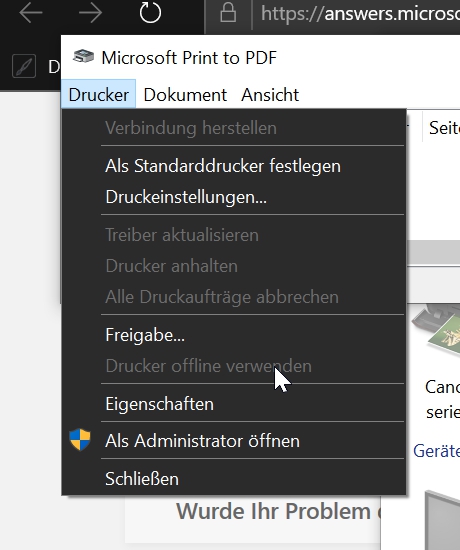Click the browser back arrow

coord(31,13)
